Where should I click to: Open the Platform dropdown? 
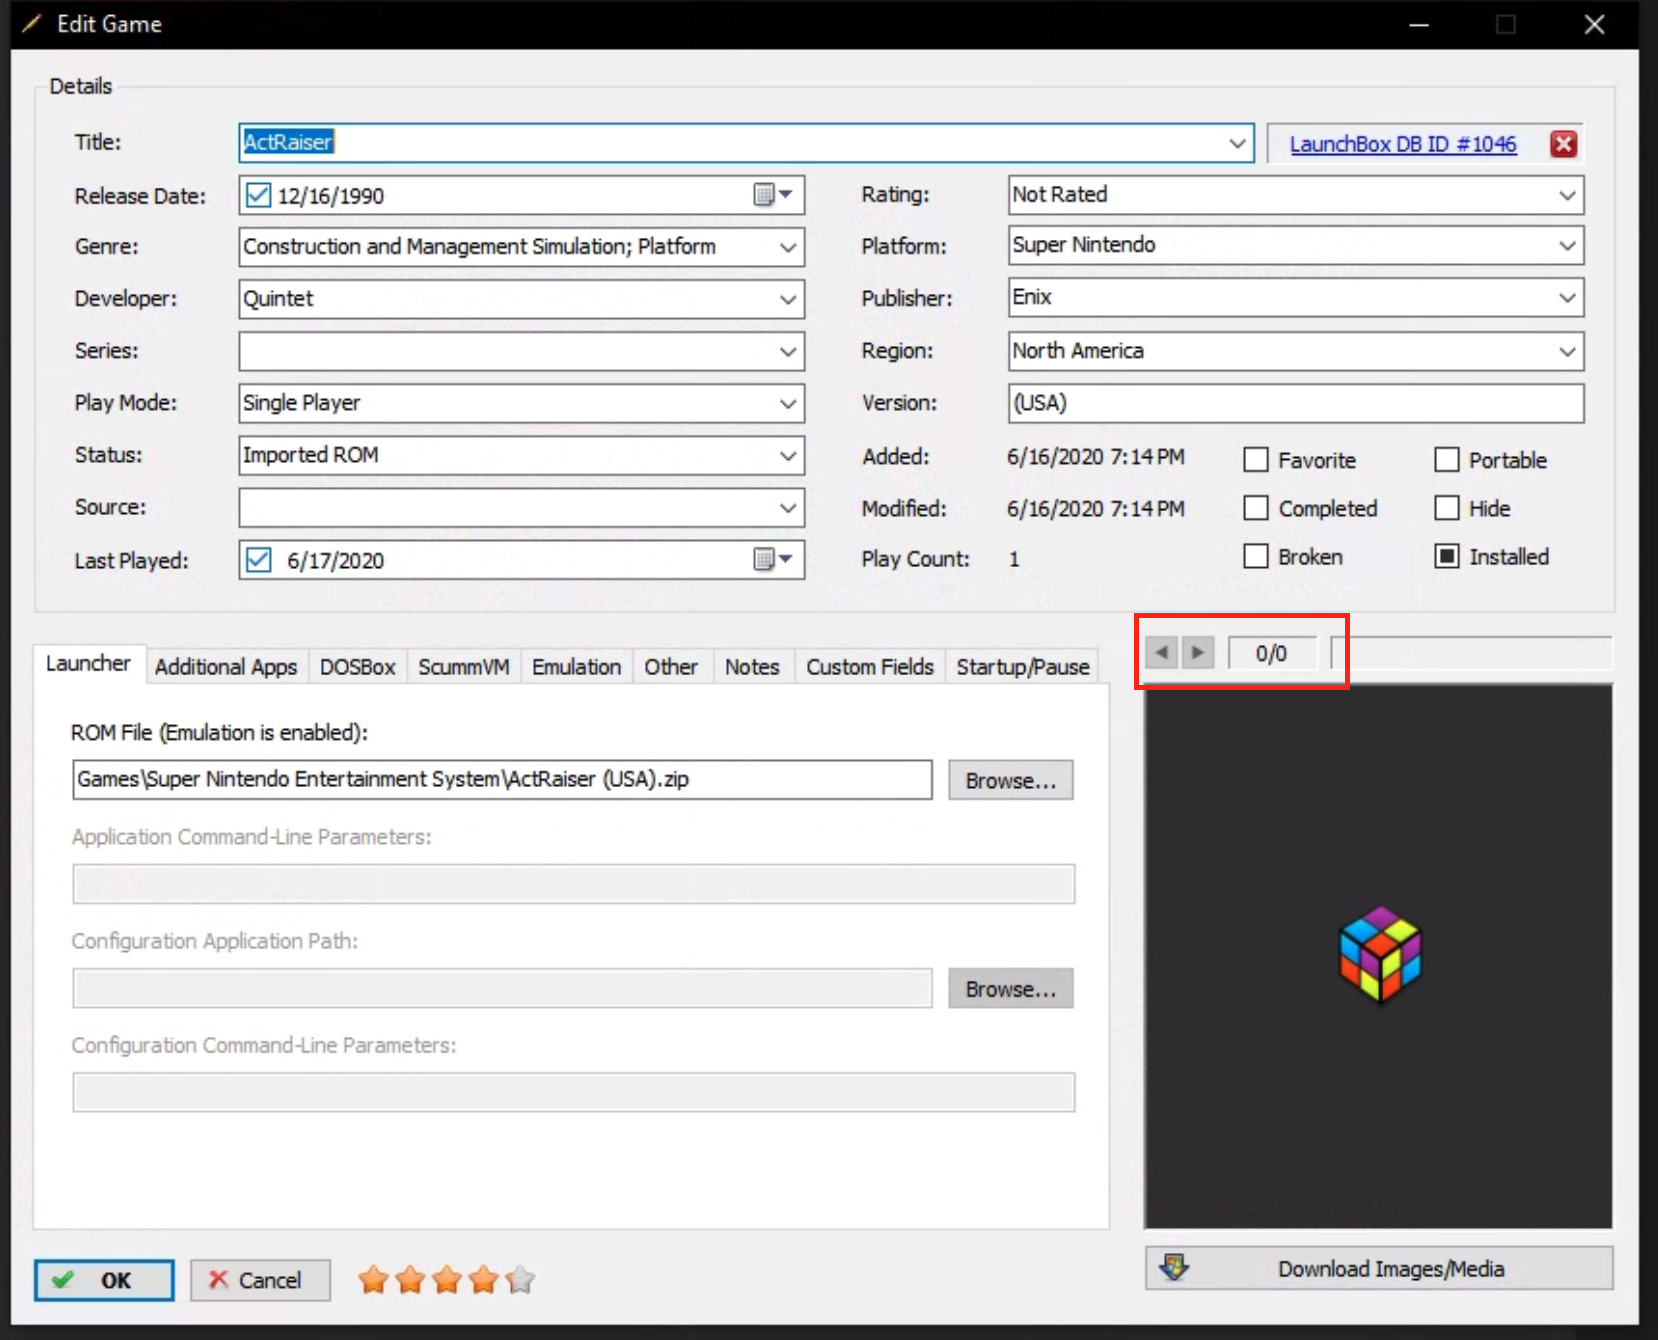coord(1567,245)
